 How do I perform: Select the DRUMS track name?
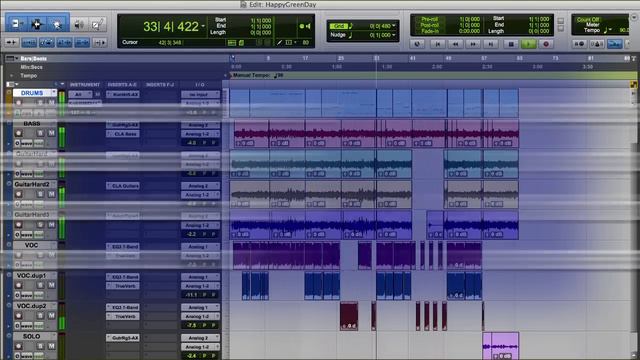click(32, 93)
